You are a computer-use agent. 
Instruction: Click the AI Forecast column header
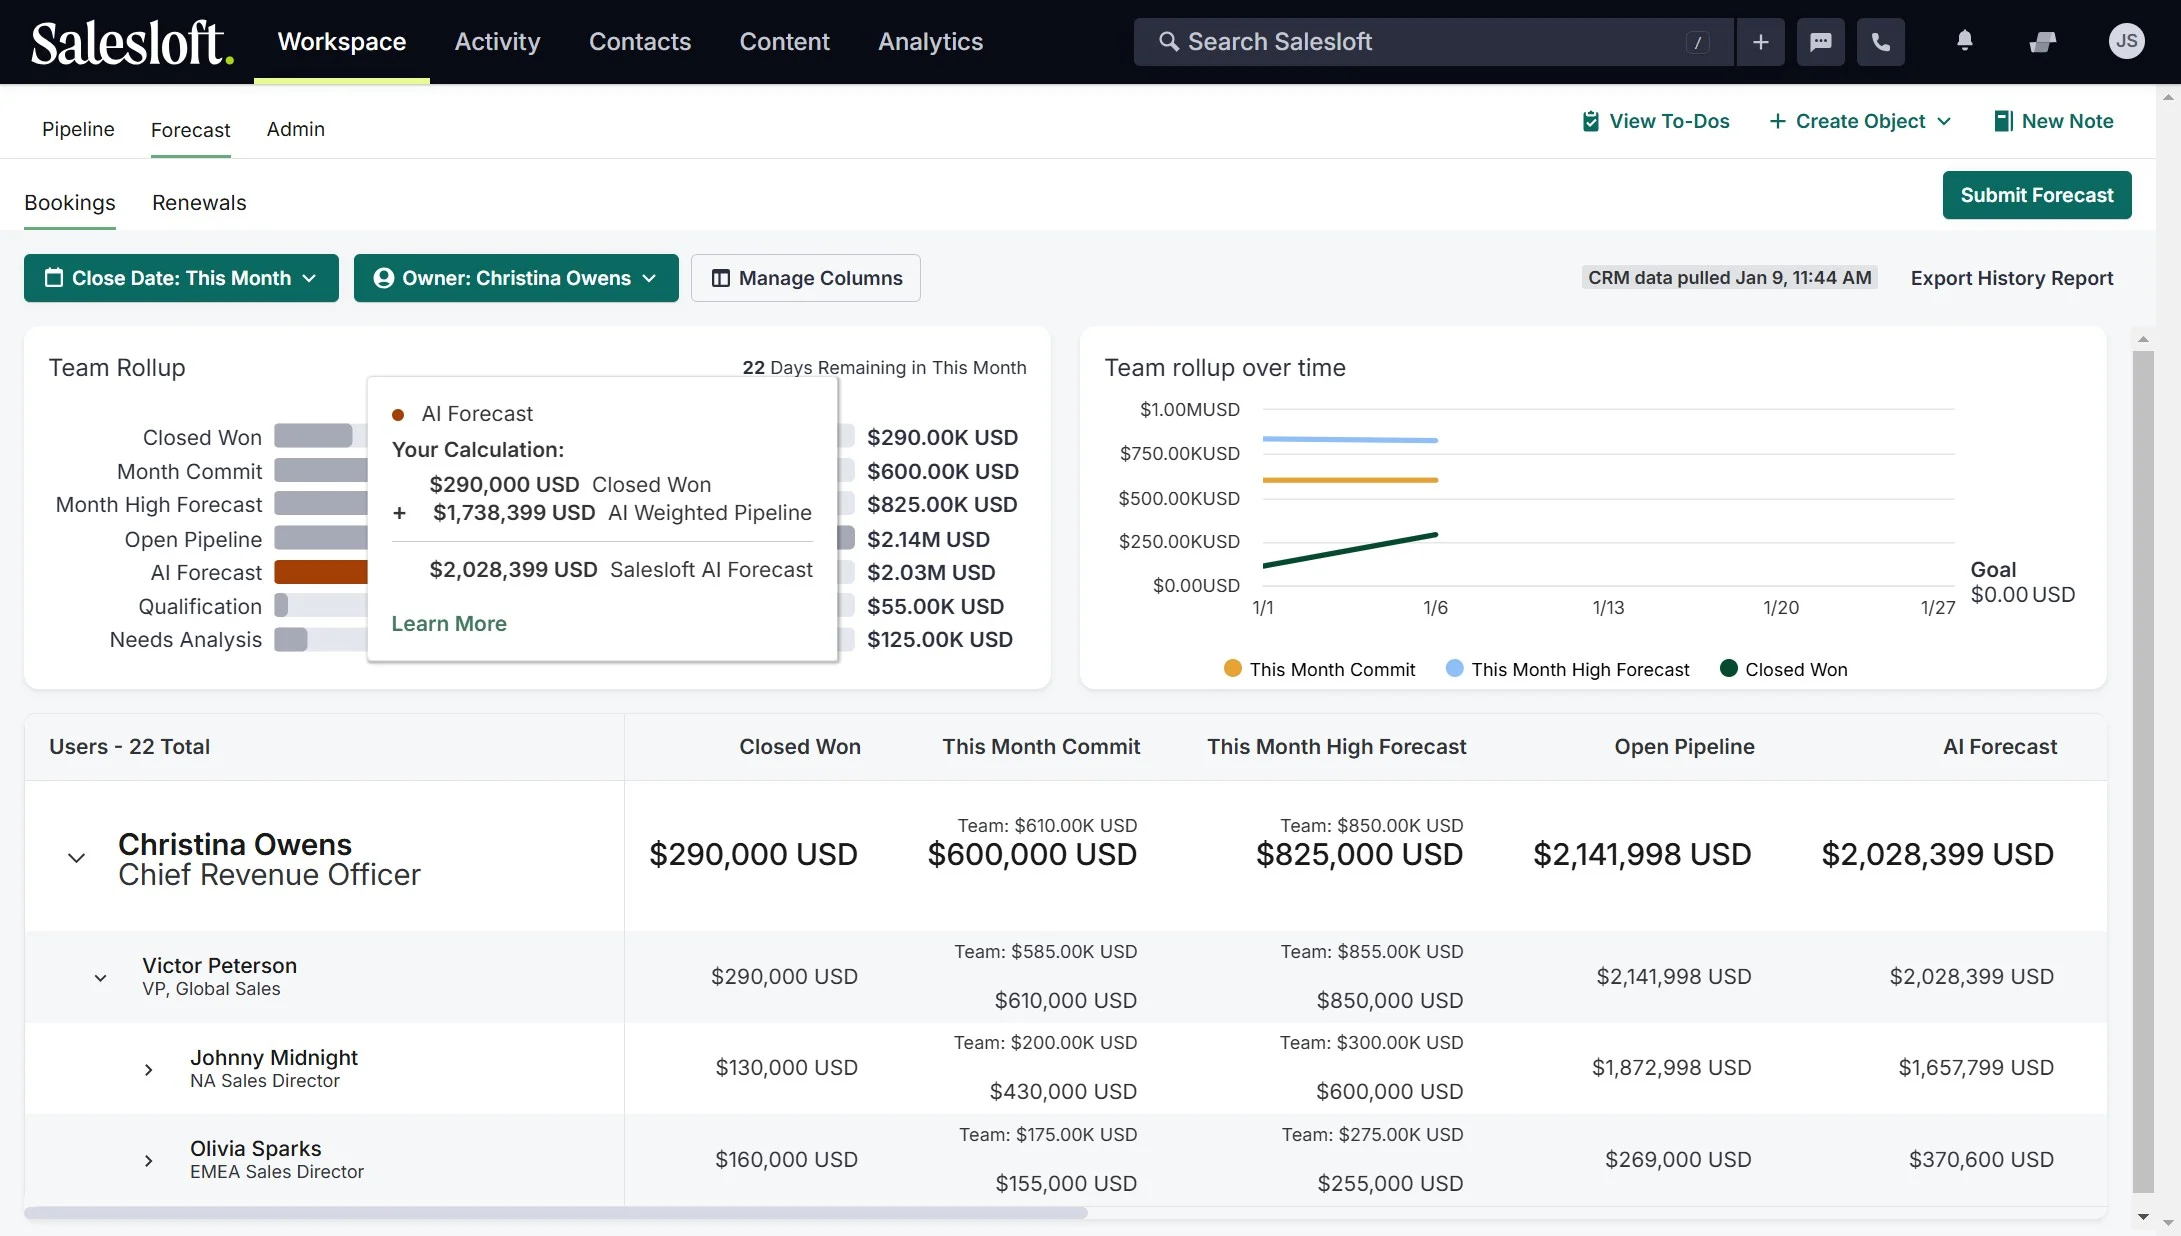[2000, 747]
